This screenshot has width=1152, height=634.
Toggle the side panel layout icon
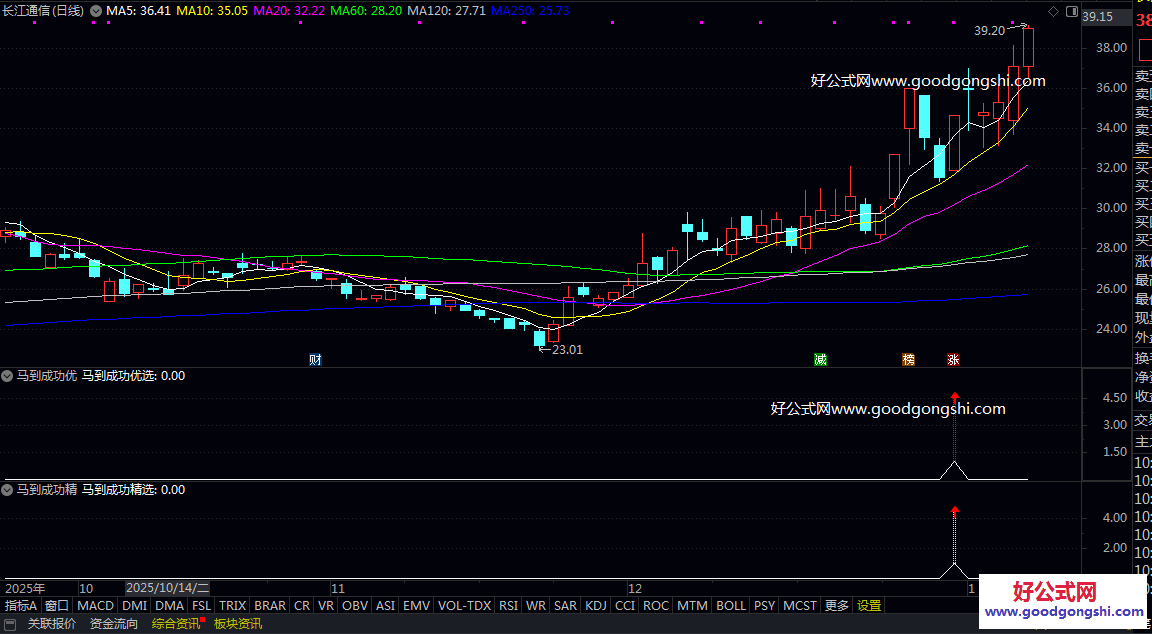(x=1071, y=11)
